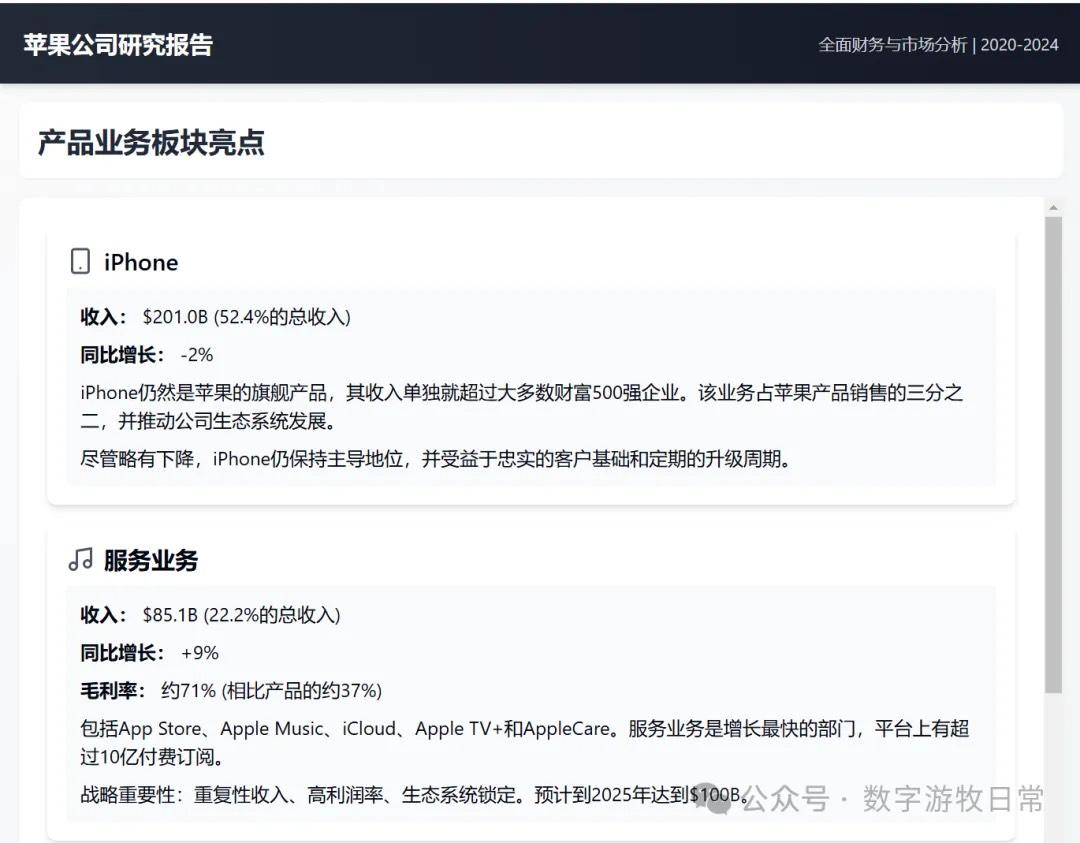Click the paragraph mentioning 财富500强企业

520,406
